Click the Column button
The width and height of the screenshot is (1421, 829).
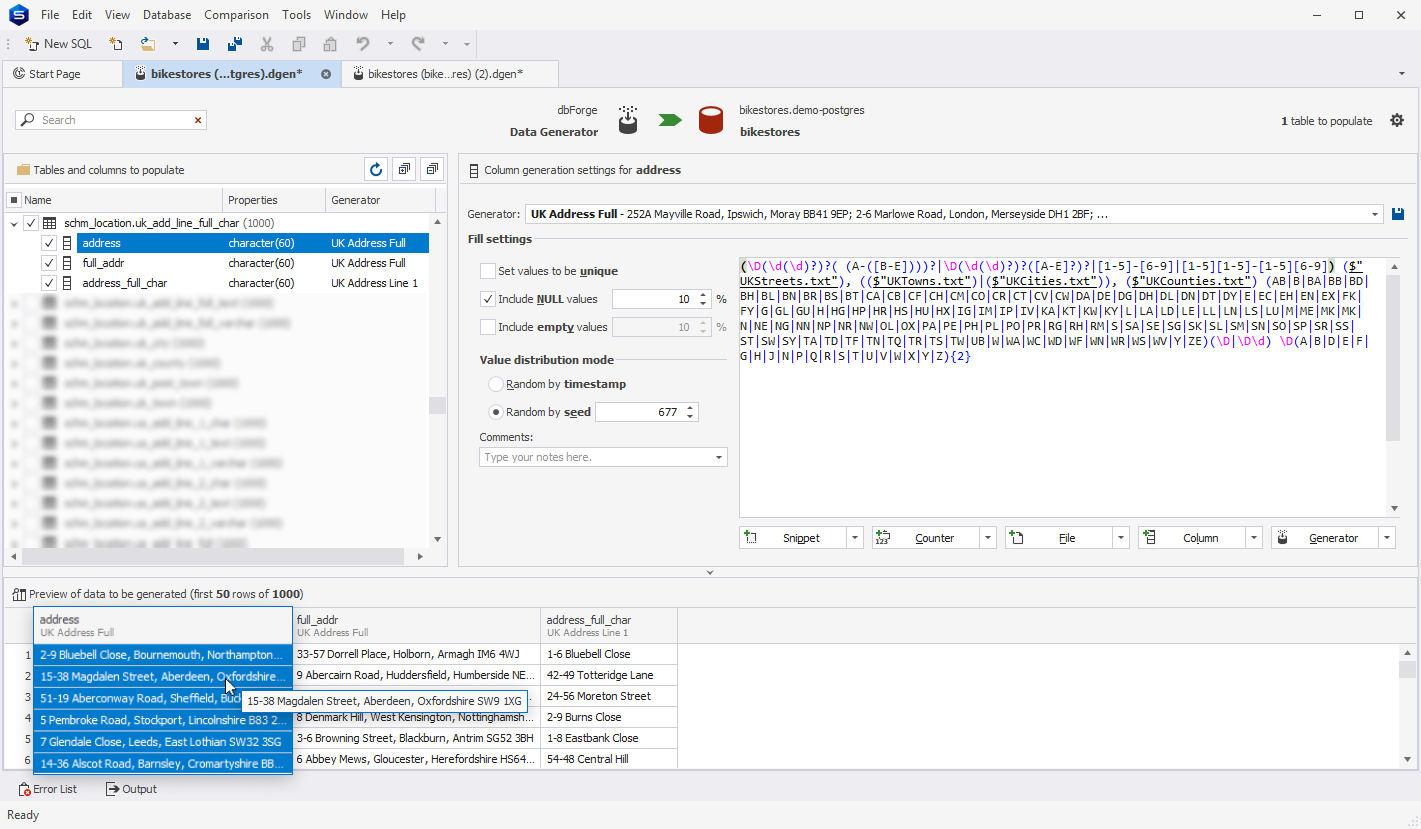(1192, 538)
